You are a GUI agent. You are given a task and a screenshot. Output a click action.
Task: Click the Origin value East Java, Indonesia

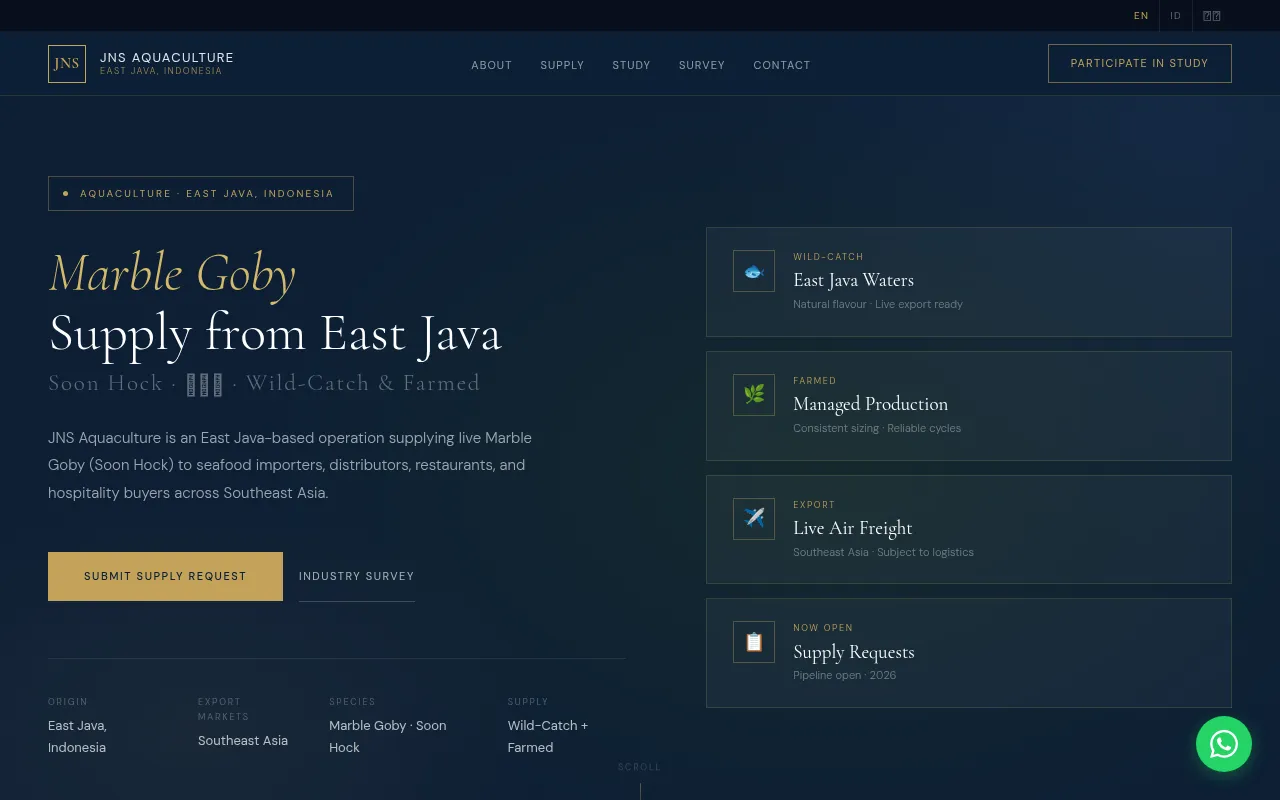(78, 736)
